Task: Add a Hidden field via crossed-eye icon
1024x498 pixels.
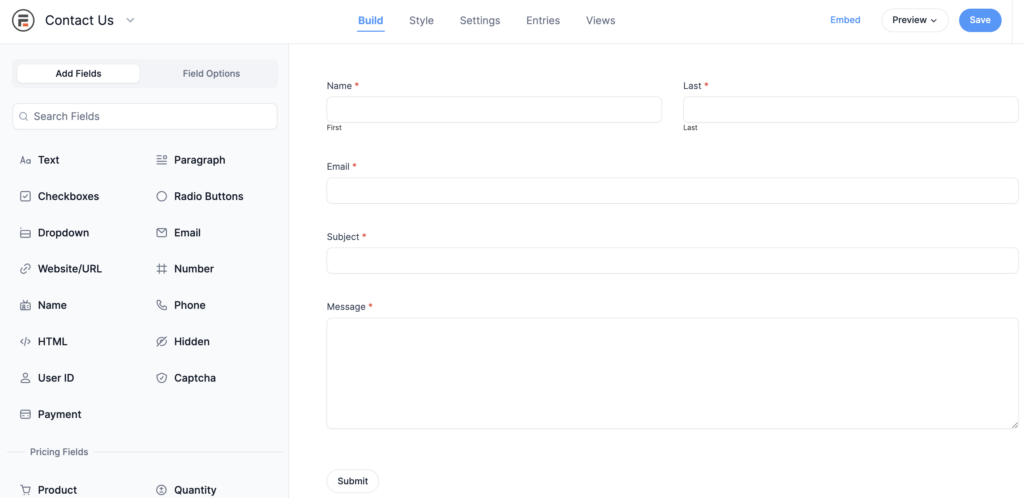Action: pyautogui.click(x=162, y=341)
